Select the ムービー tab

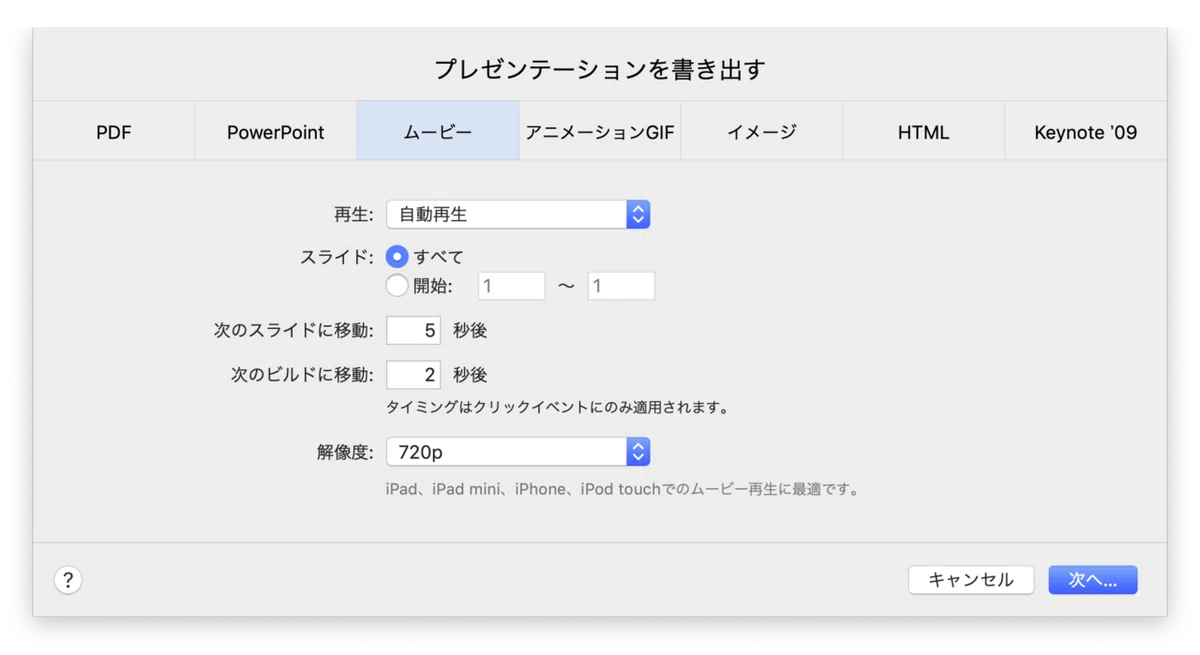(438, 131)
